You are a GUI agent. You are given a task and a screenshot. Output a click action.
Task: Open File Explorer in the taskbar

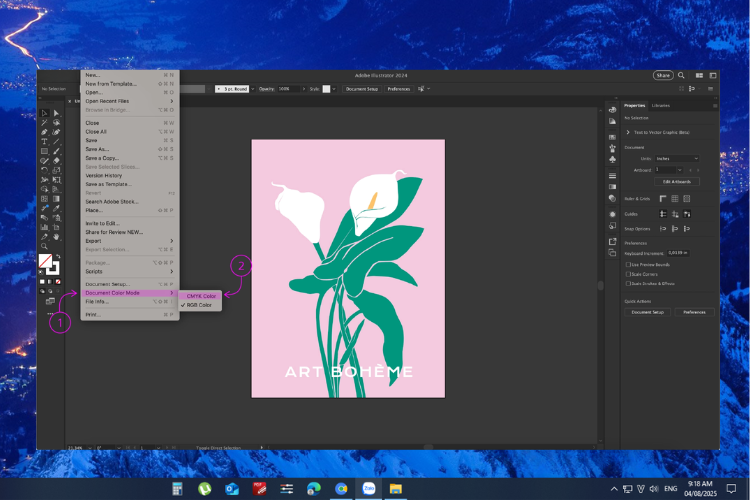[x=396, y=489]
